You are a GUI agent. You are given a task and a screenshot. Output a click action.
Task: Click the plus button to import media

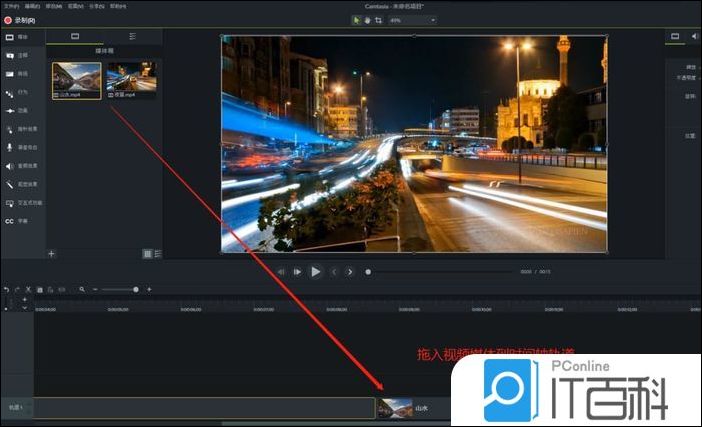pos(52,254)
